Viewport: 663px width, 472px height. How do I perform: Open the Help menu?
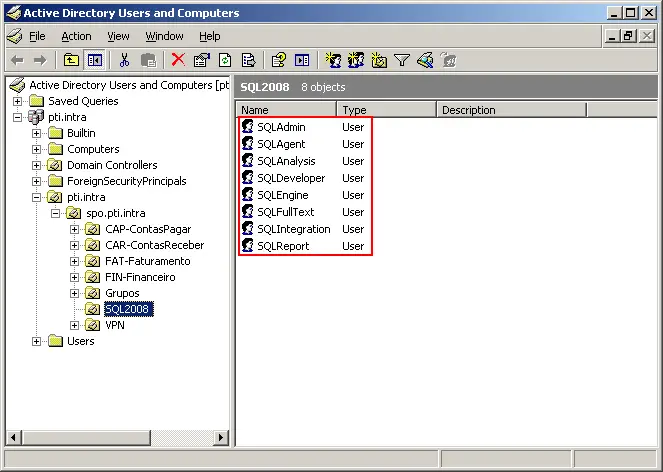click(x=210, y=36)
